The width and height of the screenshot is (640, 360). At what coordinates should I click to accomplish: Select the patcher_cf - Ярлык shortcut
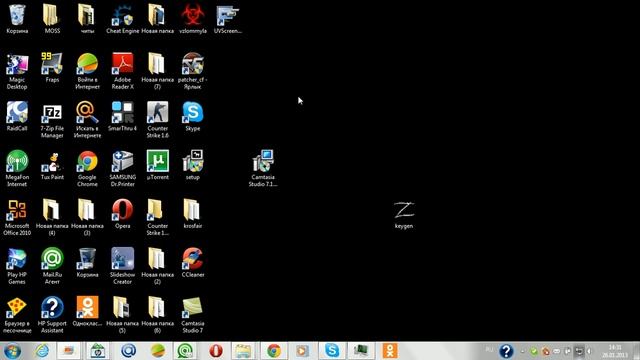tap(193, 71)
